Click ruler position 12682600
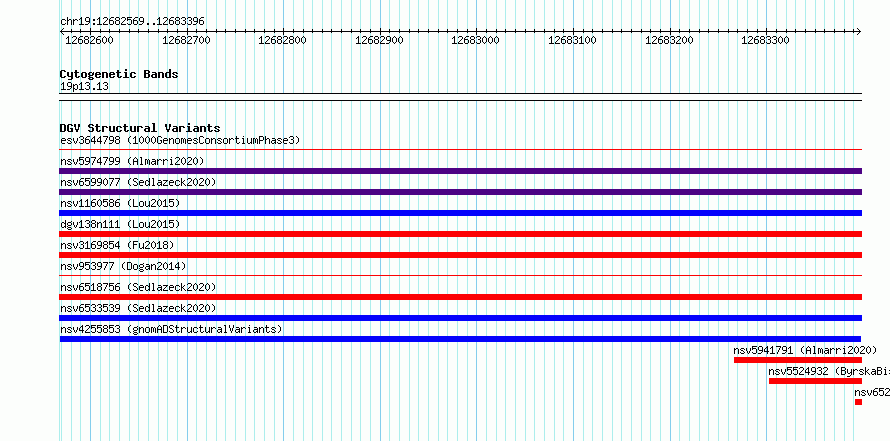Image resolution: width=890 pixels, height=441 pixels. click(89, 40)
